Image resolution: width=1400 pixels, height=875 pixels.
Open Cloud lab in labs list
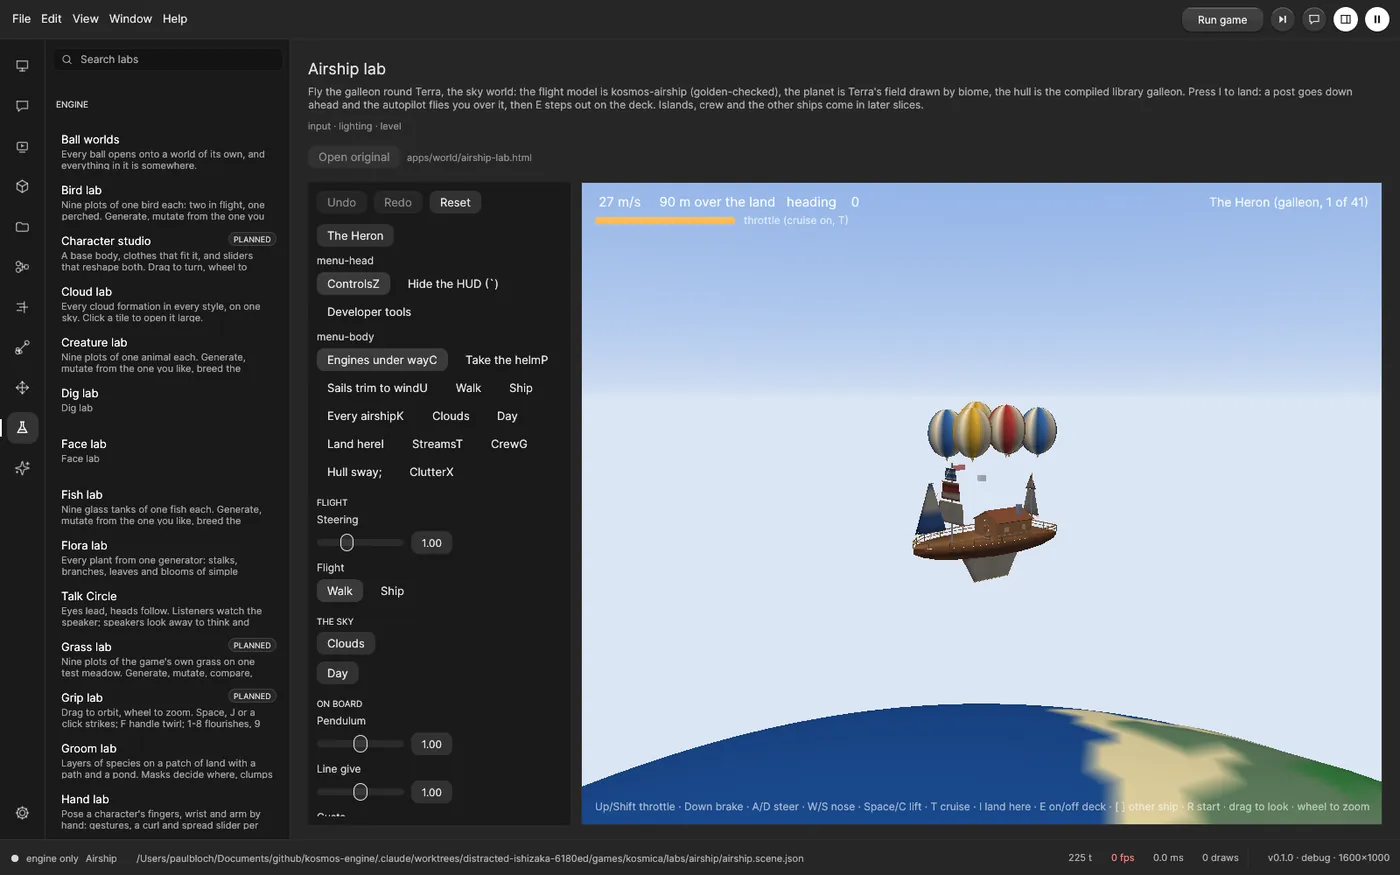167,304
